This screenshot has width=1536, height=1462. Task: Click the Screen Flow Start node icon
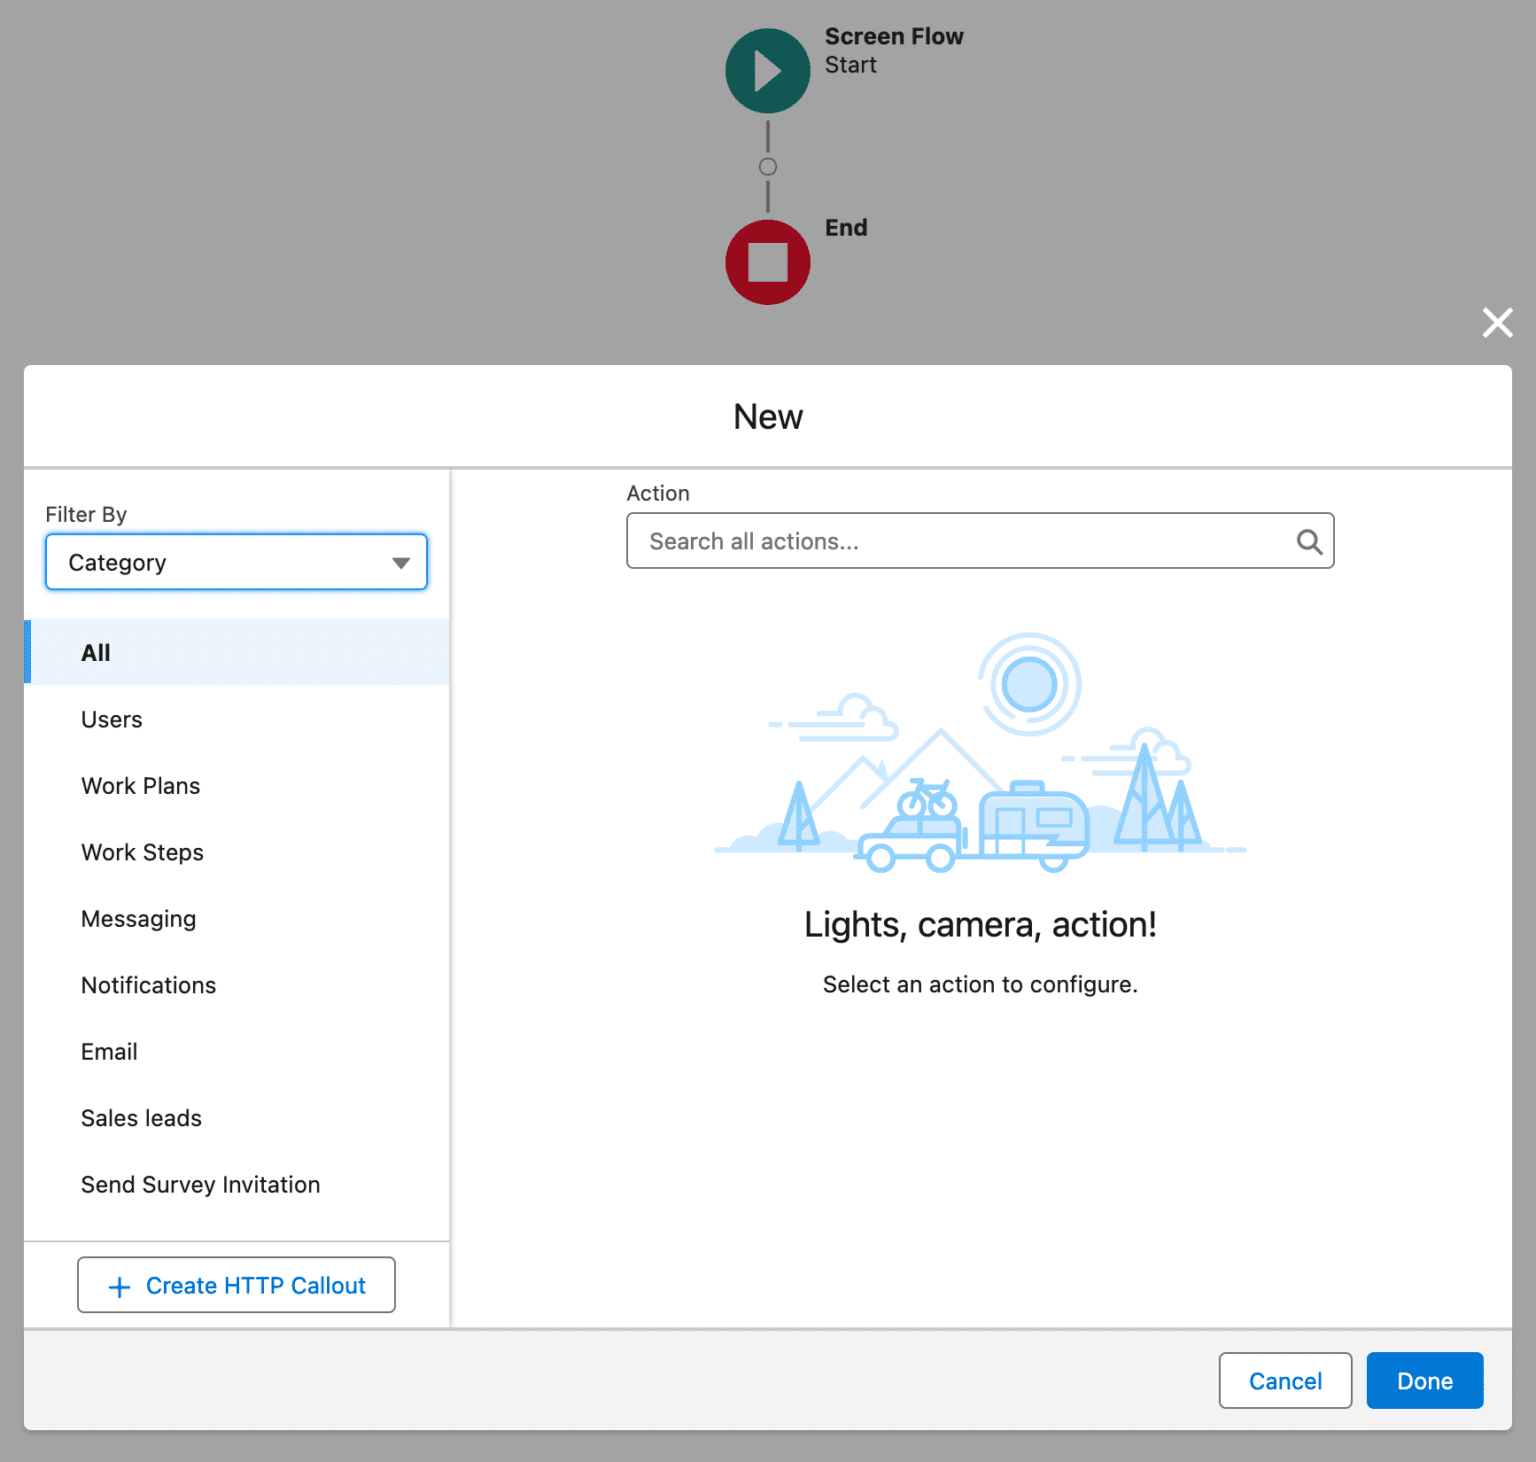coord(767,70)
